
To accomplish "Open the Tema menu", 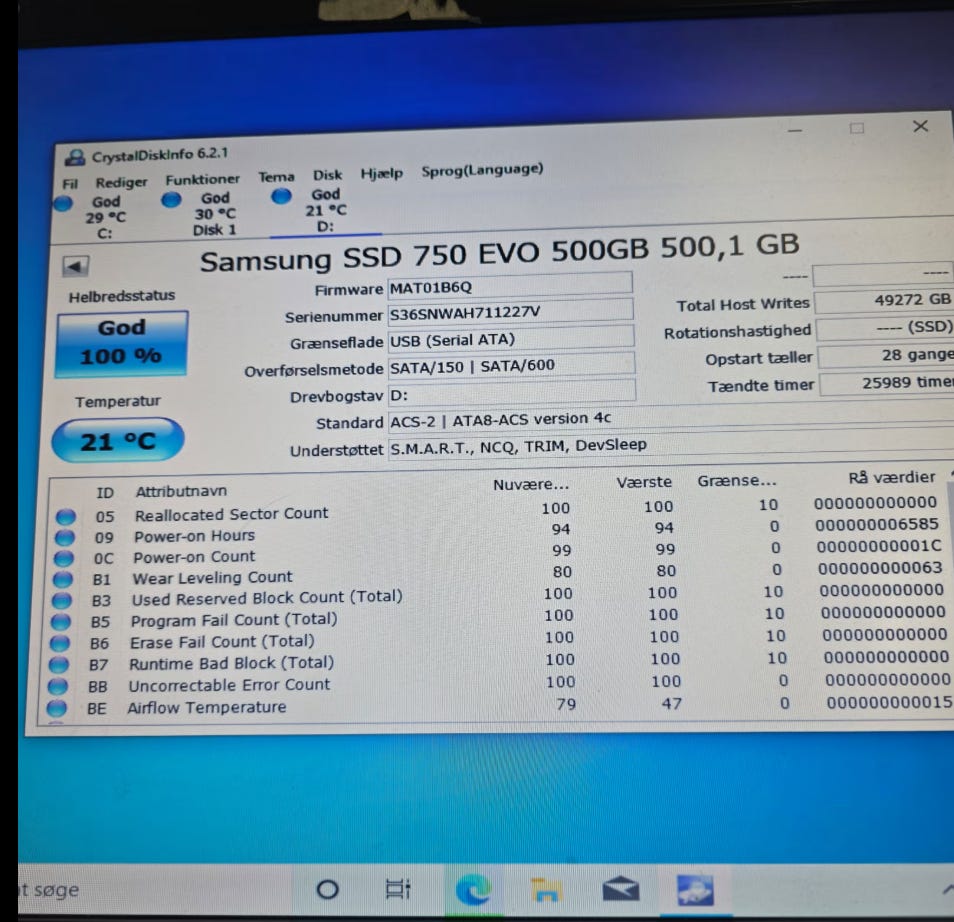I will pyautogui.click(x=276, y=176).
